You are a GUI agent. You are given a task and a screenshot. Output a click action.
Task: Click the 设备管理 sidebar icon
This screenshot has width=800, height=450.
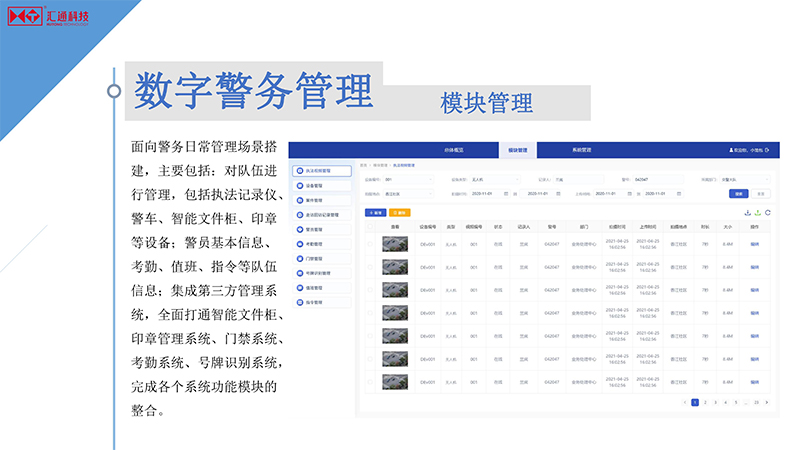[299, 186]
